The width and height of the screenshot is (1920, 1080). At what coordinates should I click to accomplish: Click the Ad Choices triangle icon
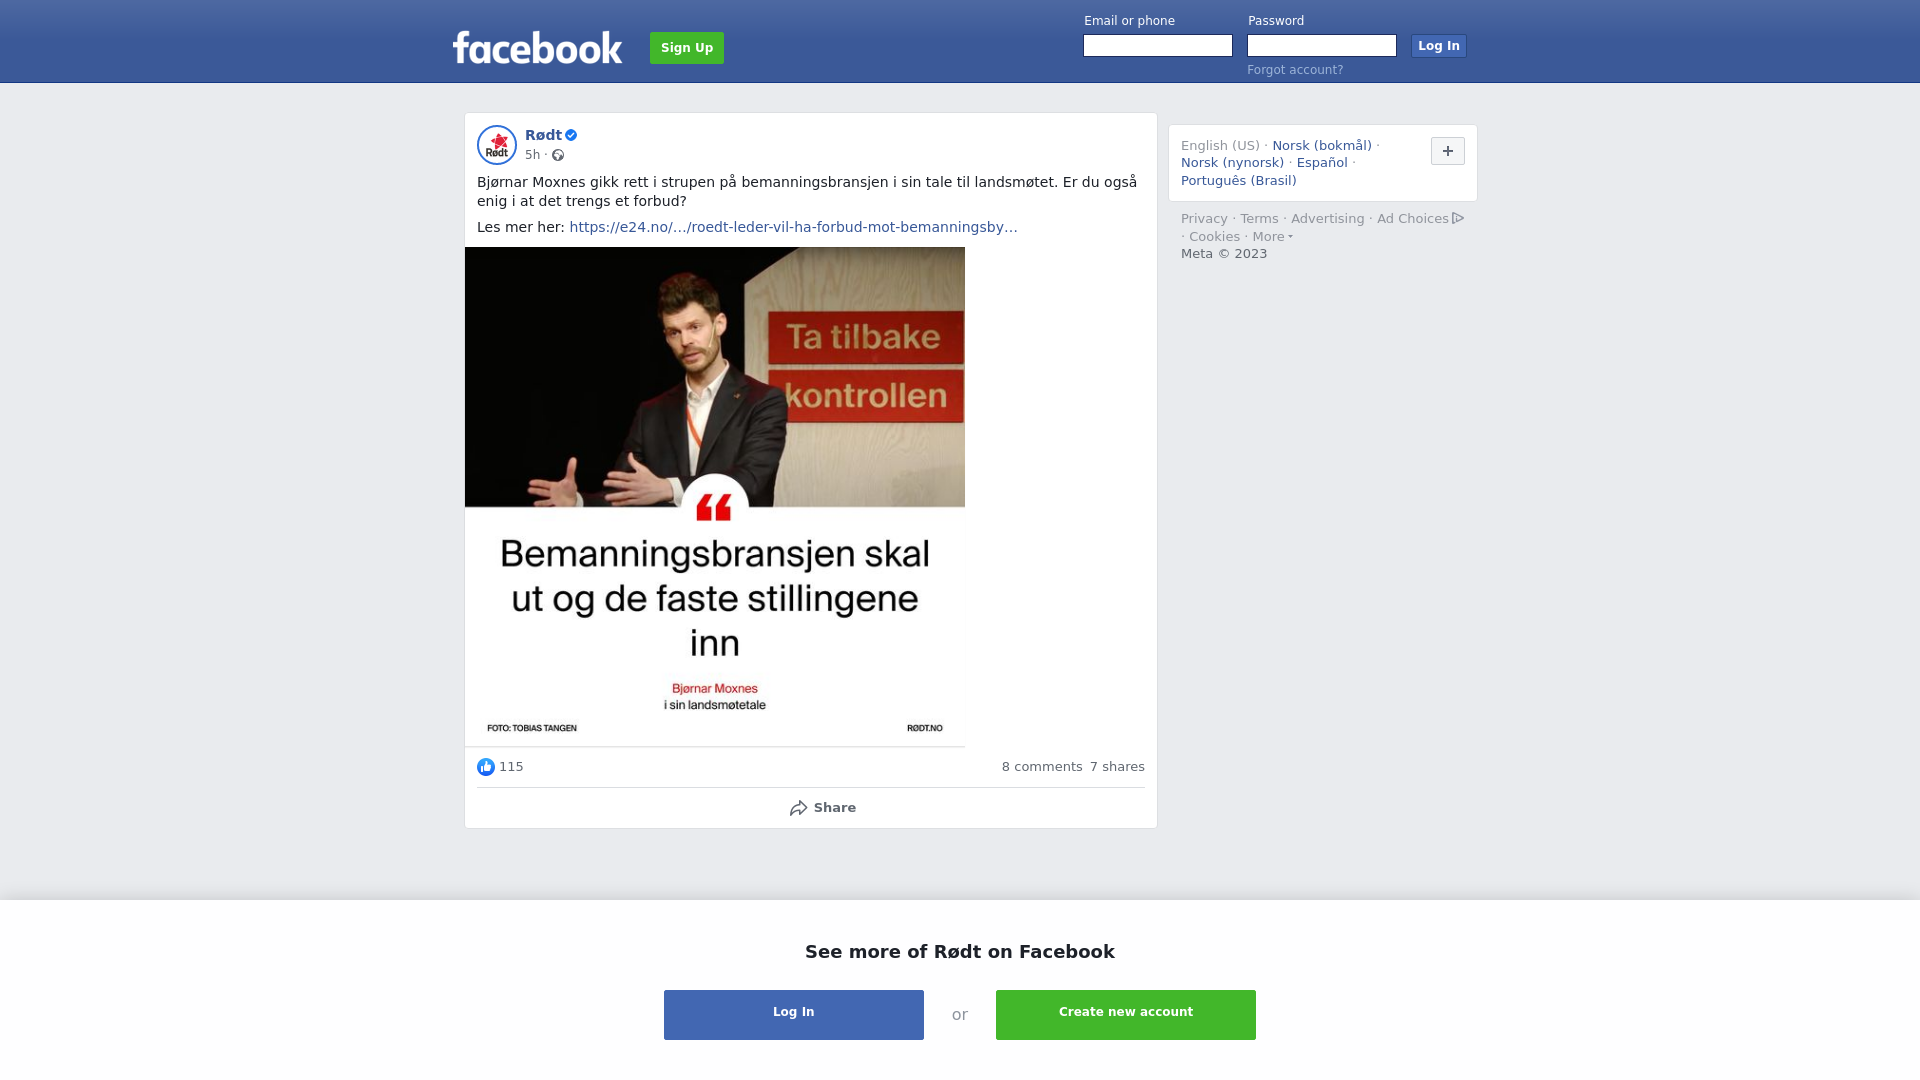click(x=1458, y=218)
